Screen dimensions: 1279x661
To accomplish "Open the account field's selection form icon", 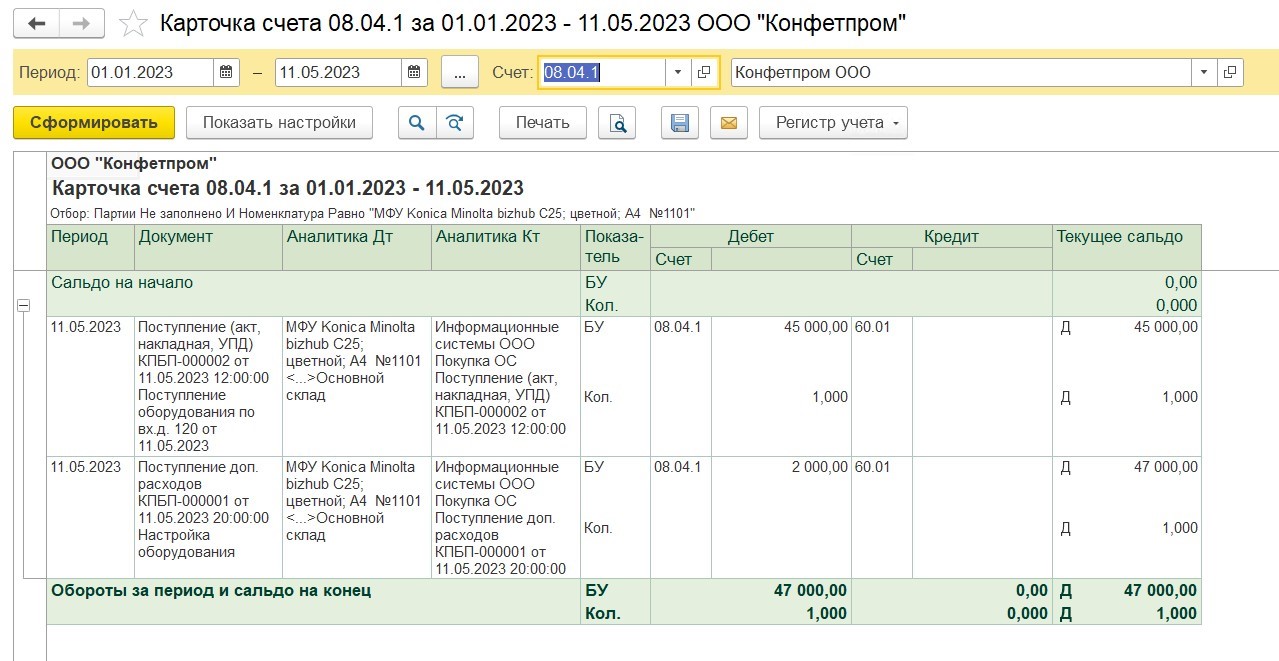I will tap(704, 72).
